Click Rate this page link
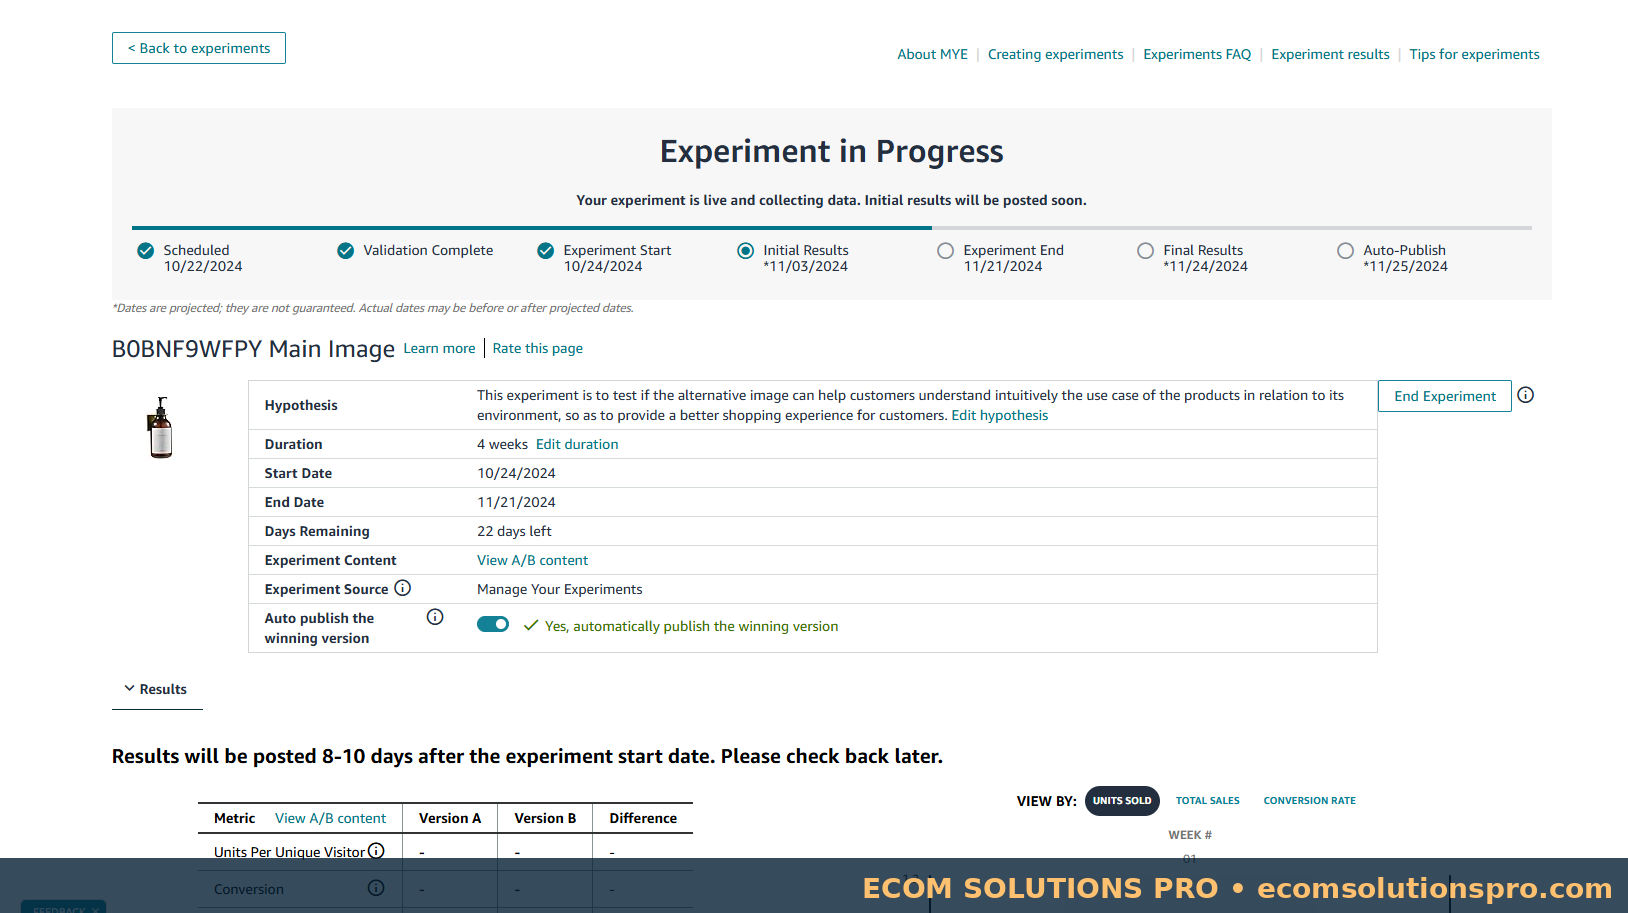1628x913 pixels. (x=538, y=349)
